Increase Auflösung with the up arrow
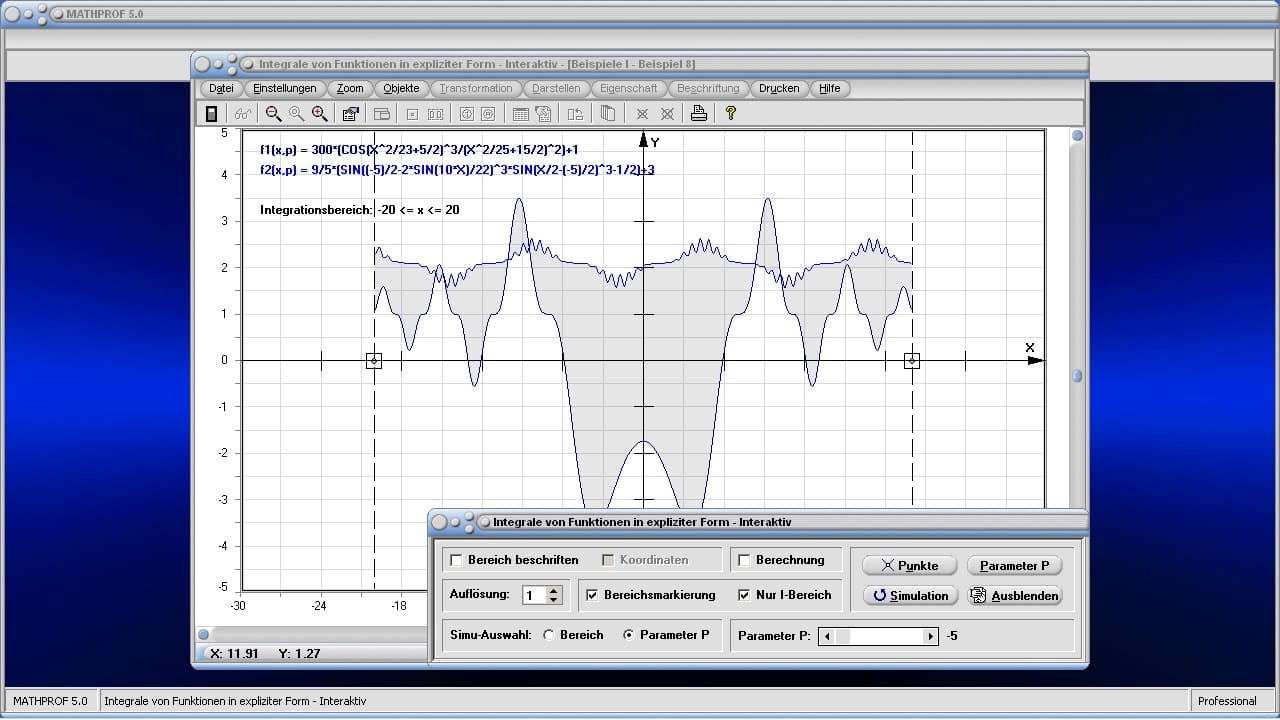Image resolution: width=1280 pixels, height=720 pixels. pos(554,590)
